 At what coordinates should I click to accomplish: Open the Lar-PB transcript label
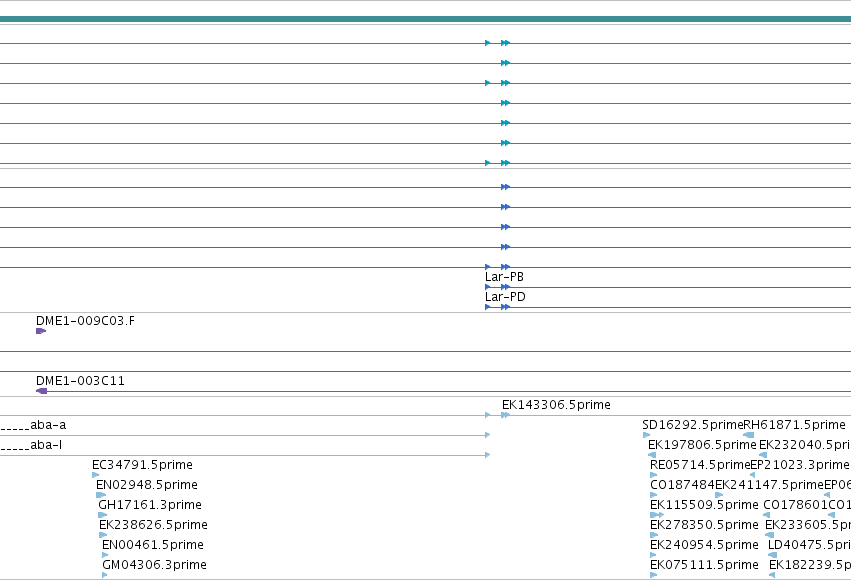coord(504,277)
